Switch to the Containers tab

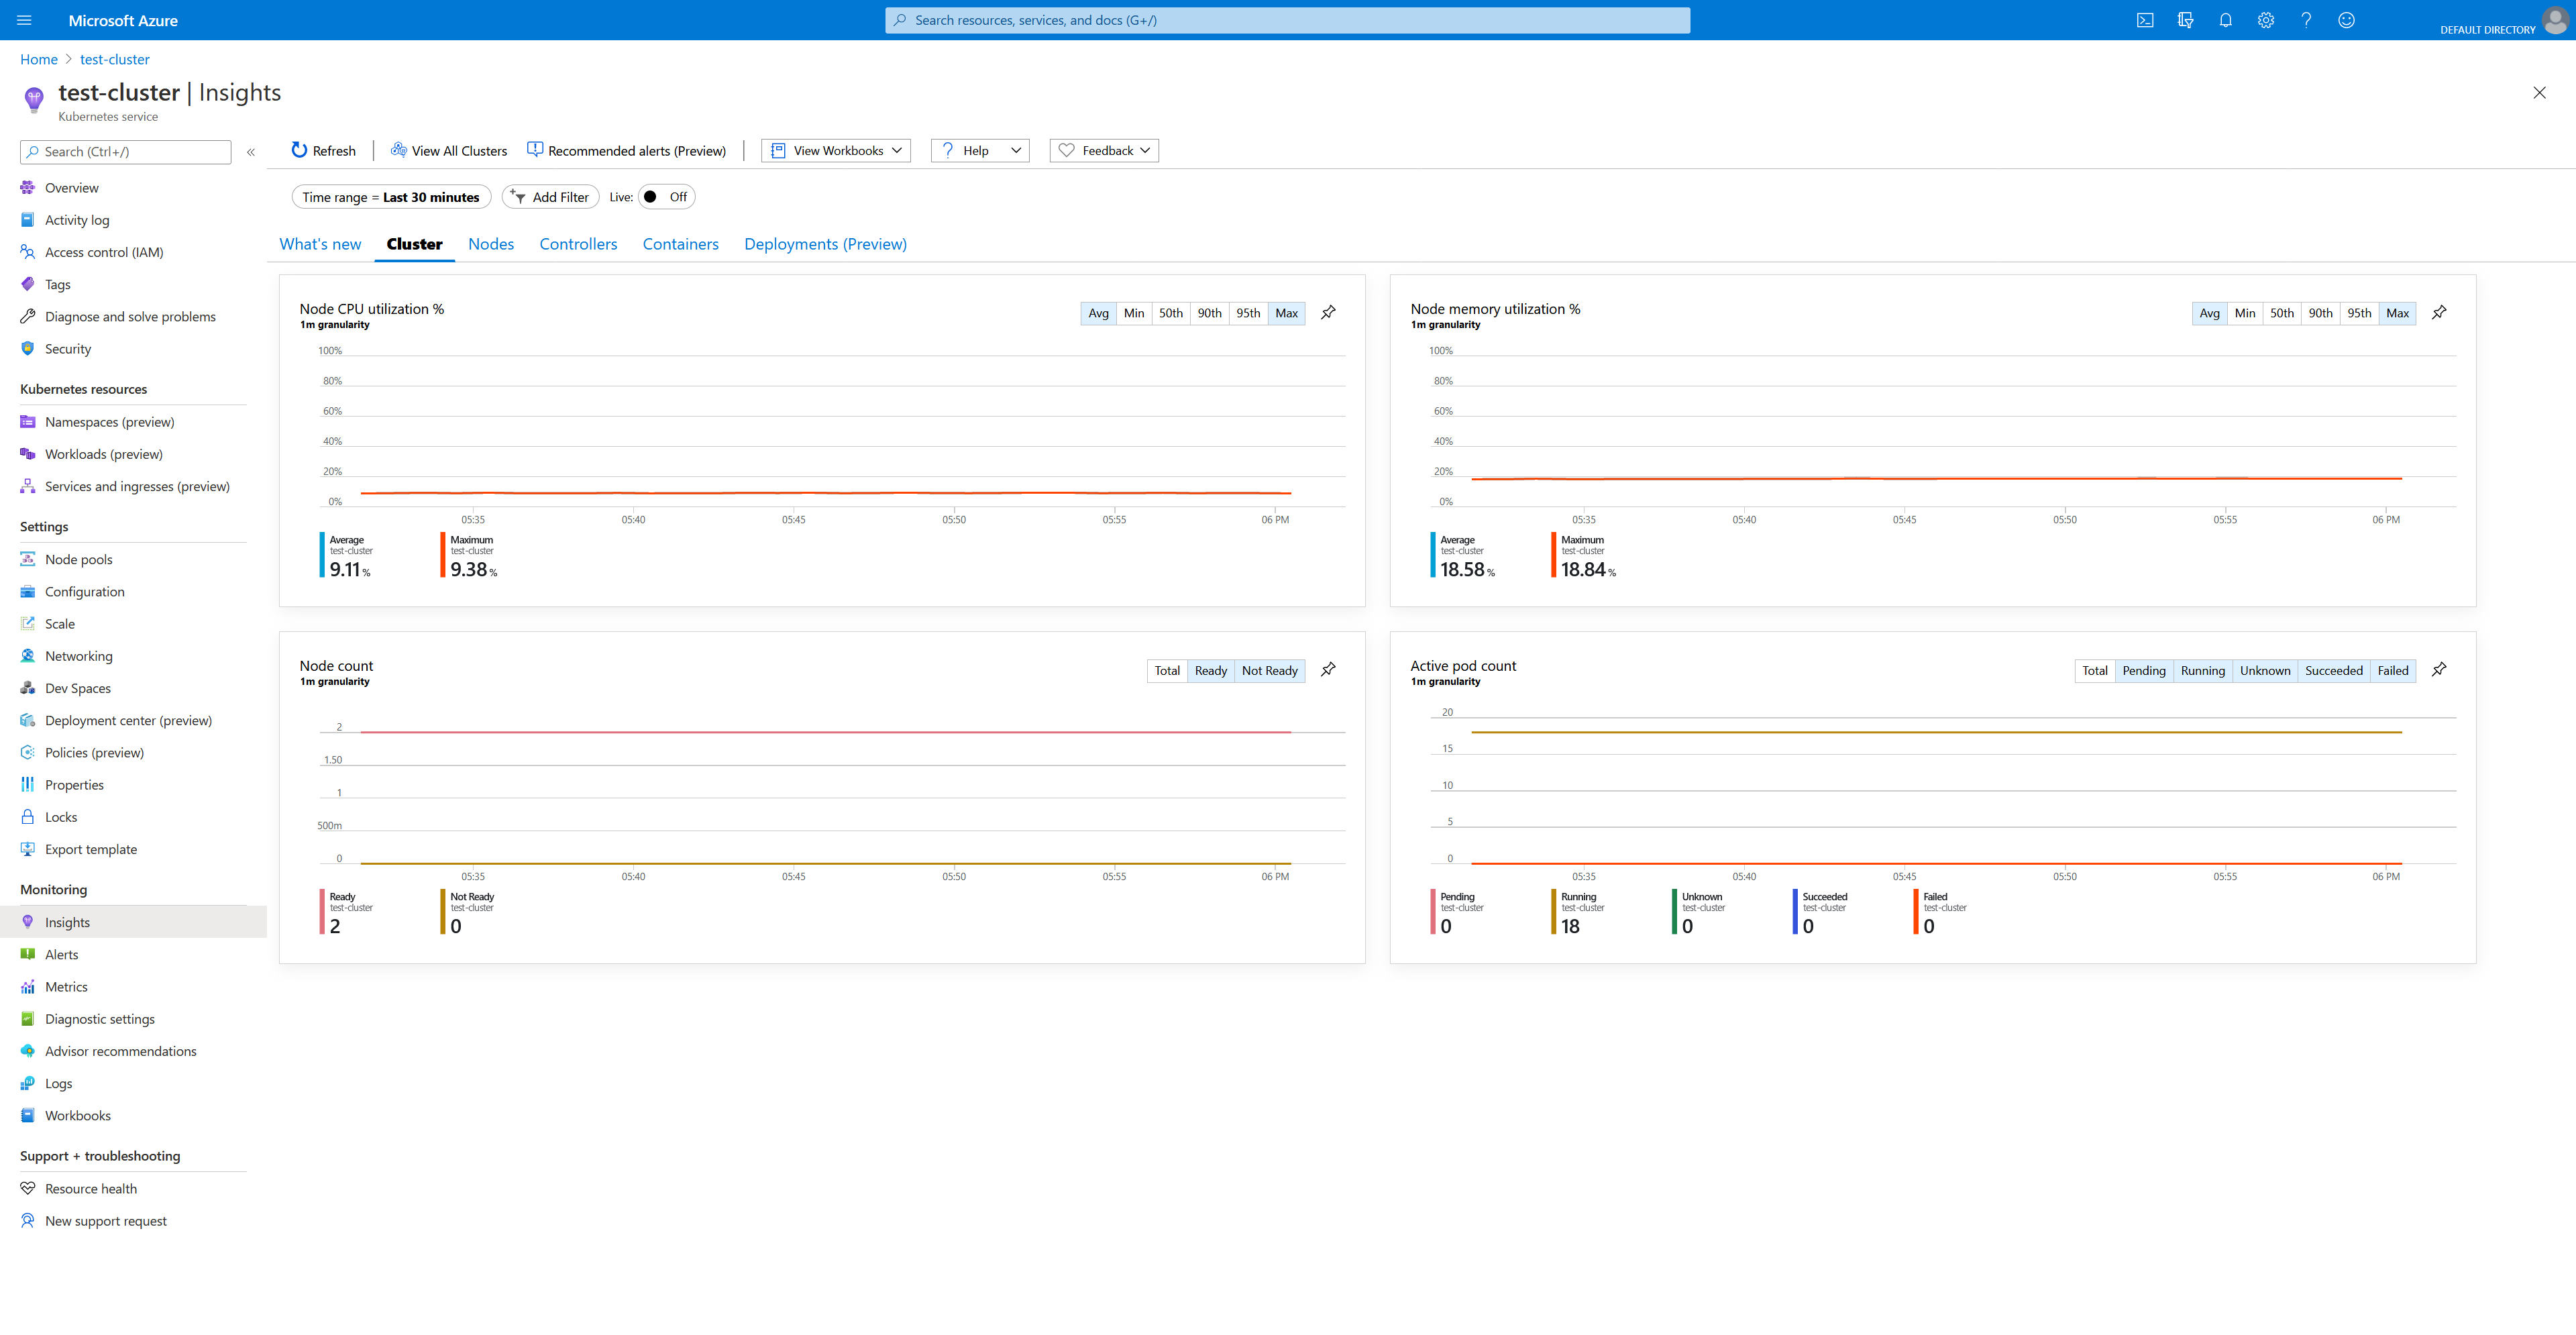click(x=680, y=244)
